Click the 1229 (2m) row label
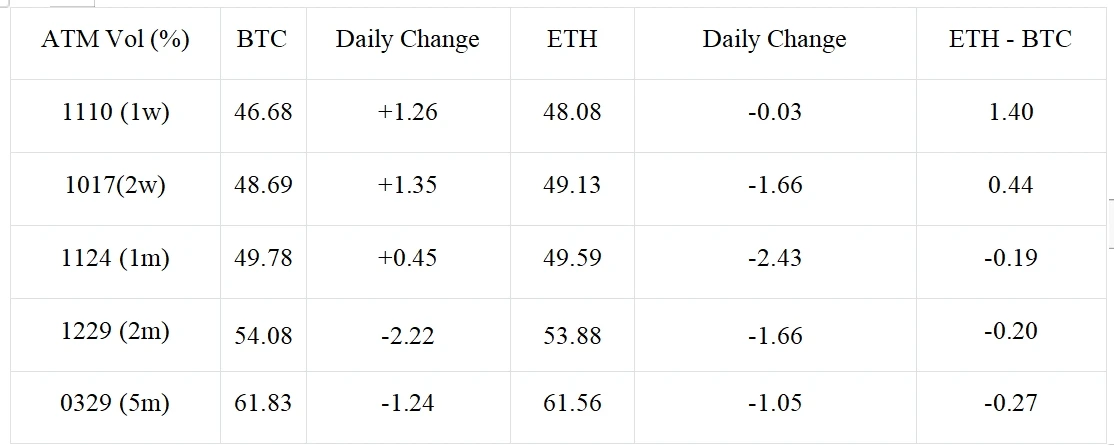This screenshot has width=1114, height=445. [116, 331]
